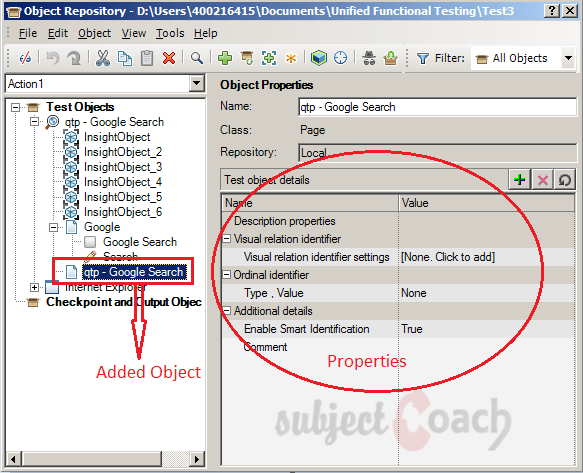Click the circular reset properties icon
This screenshot has height=473, width=583.
point(565,180)
